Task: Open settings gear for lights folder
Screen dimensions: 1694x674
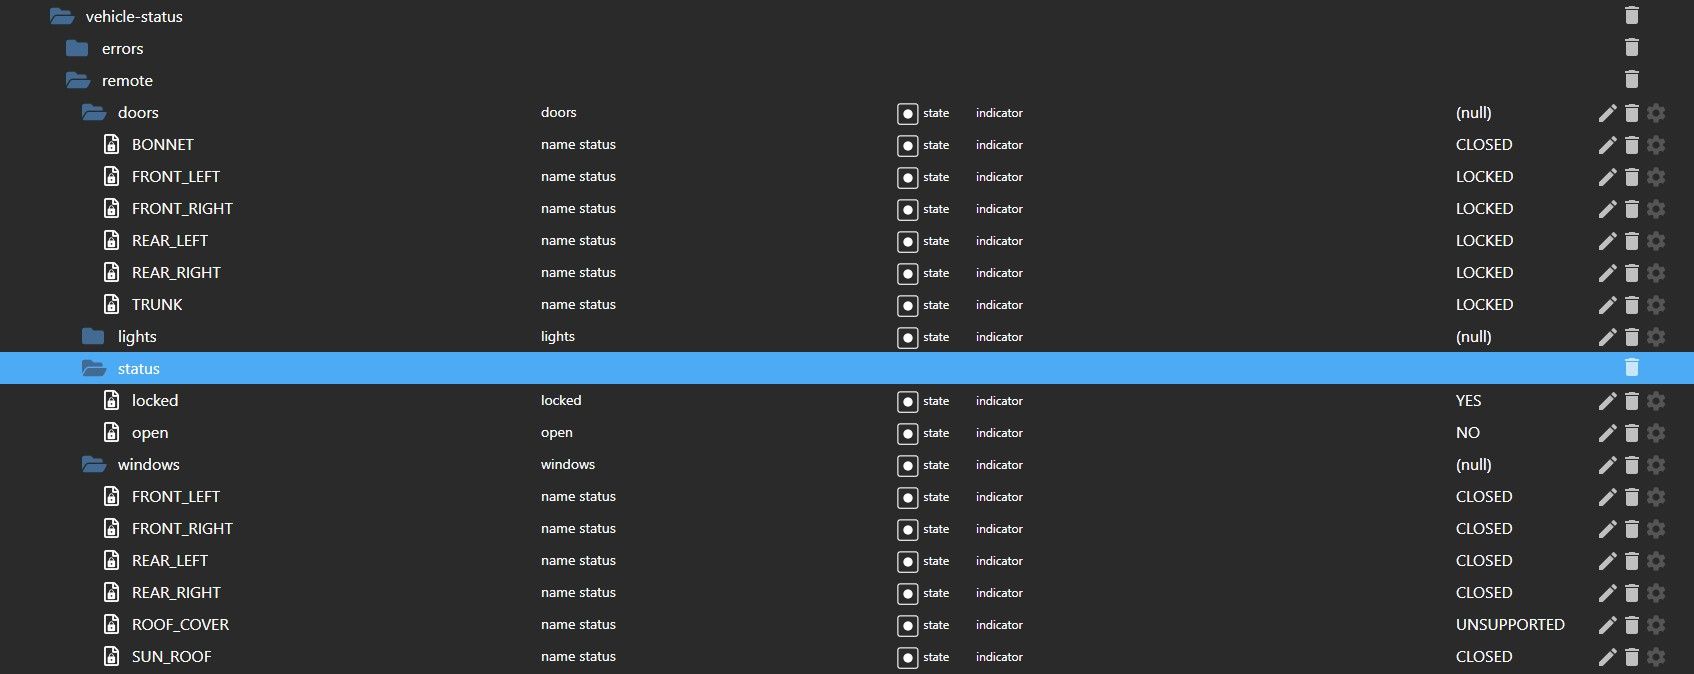Action: tap(1656, 337)
